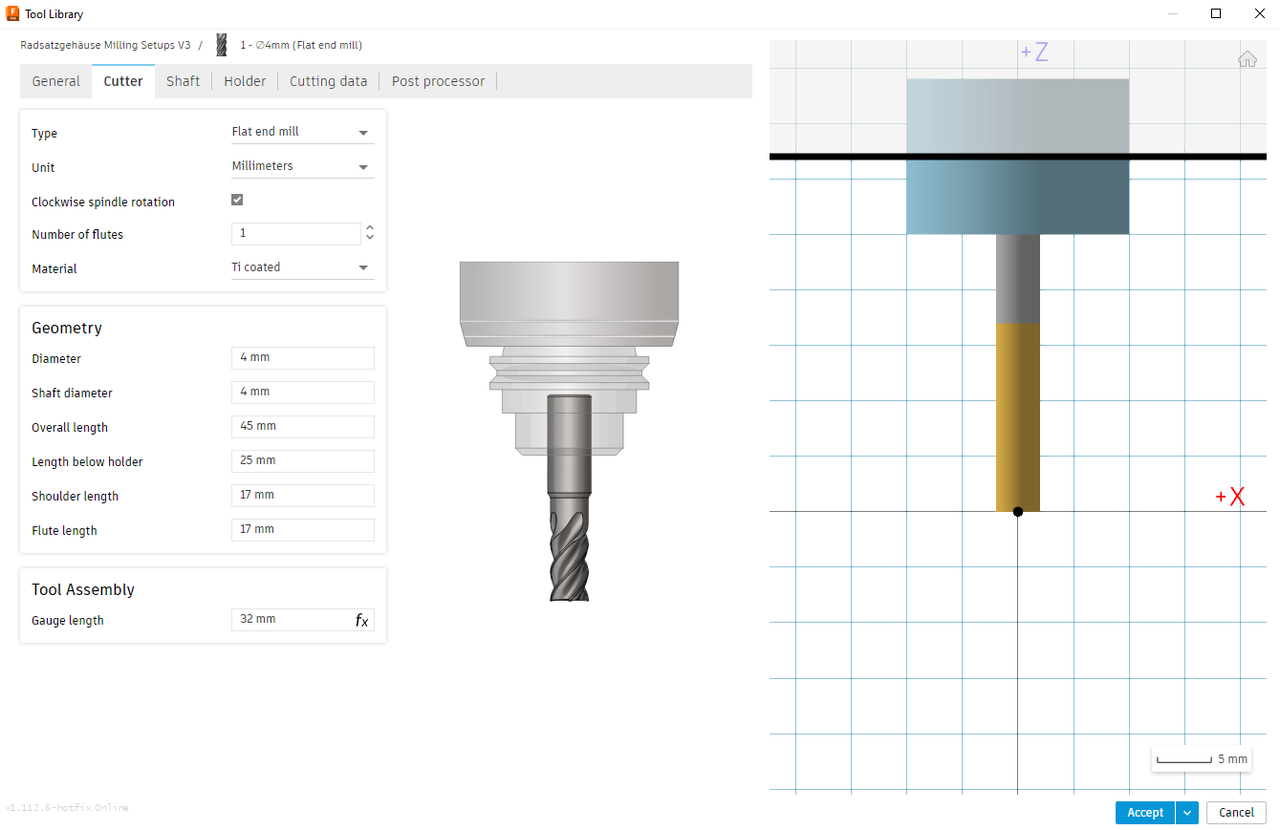Click the Shoulder length field
The height and width of the screenshot is (830, 1280).
(x=302, y=496)
